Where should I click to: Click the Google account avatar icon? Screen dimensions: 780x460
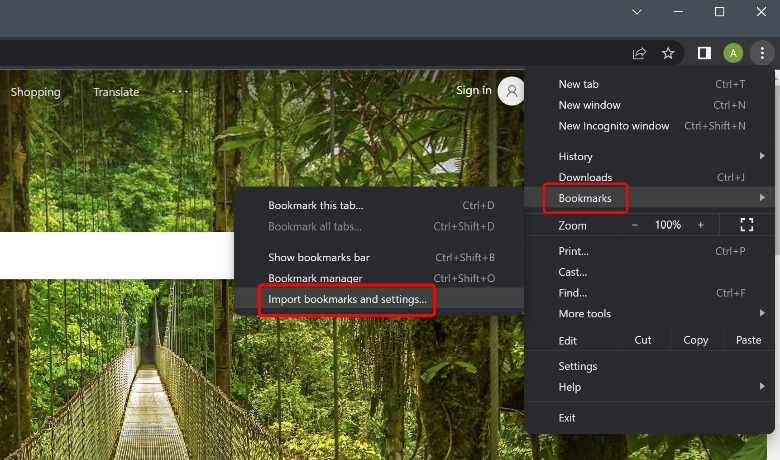tap(512, 91)
